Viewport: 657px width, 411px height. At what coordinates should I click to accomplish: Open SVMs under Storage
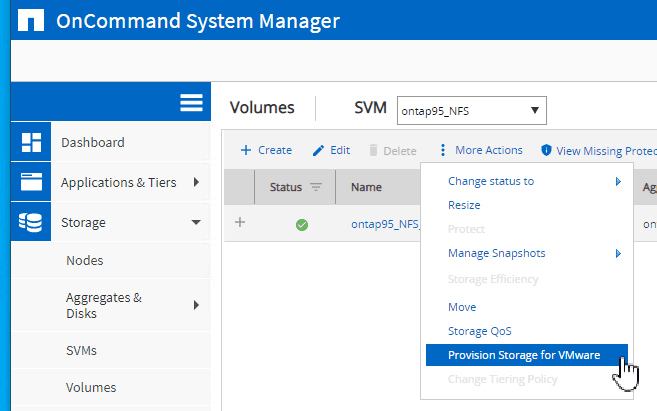click(x=81, y=350)
